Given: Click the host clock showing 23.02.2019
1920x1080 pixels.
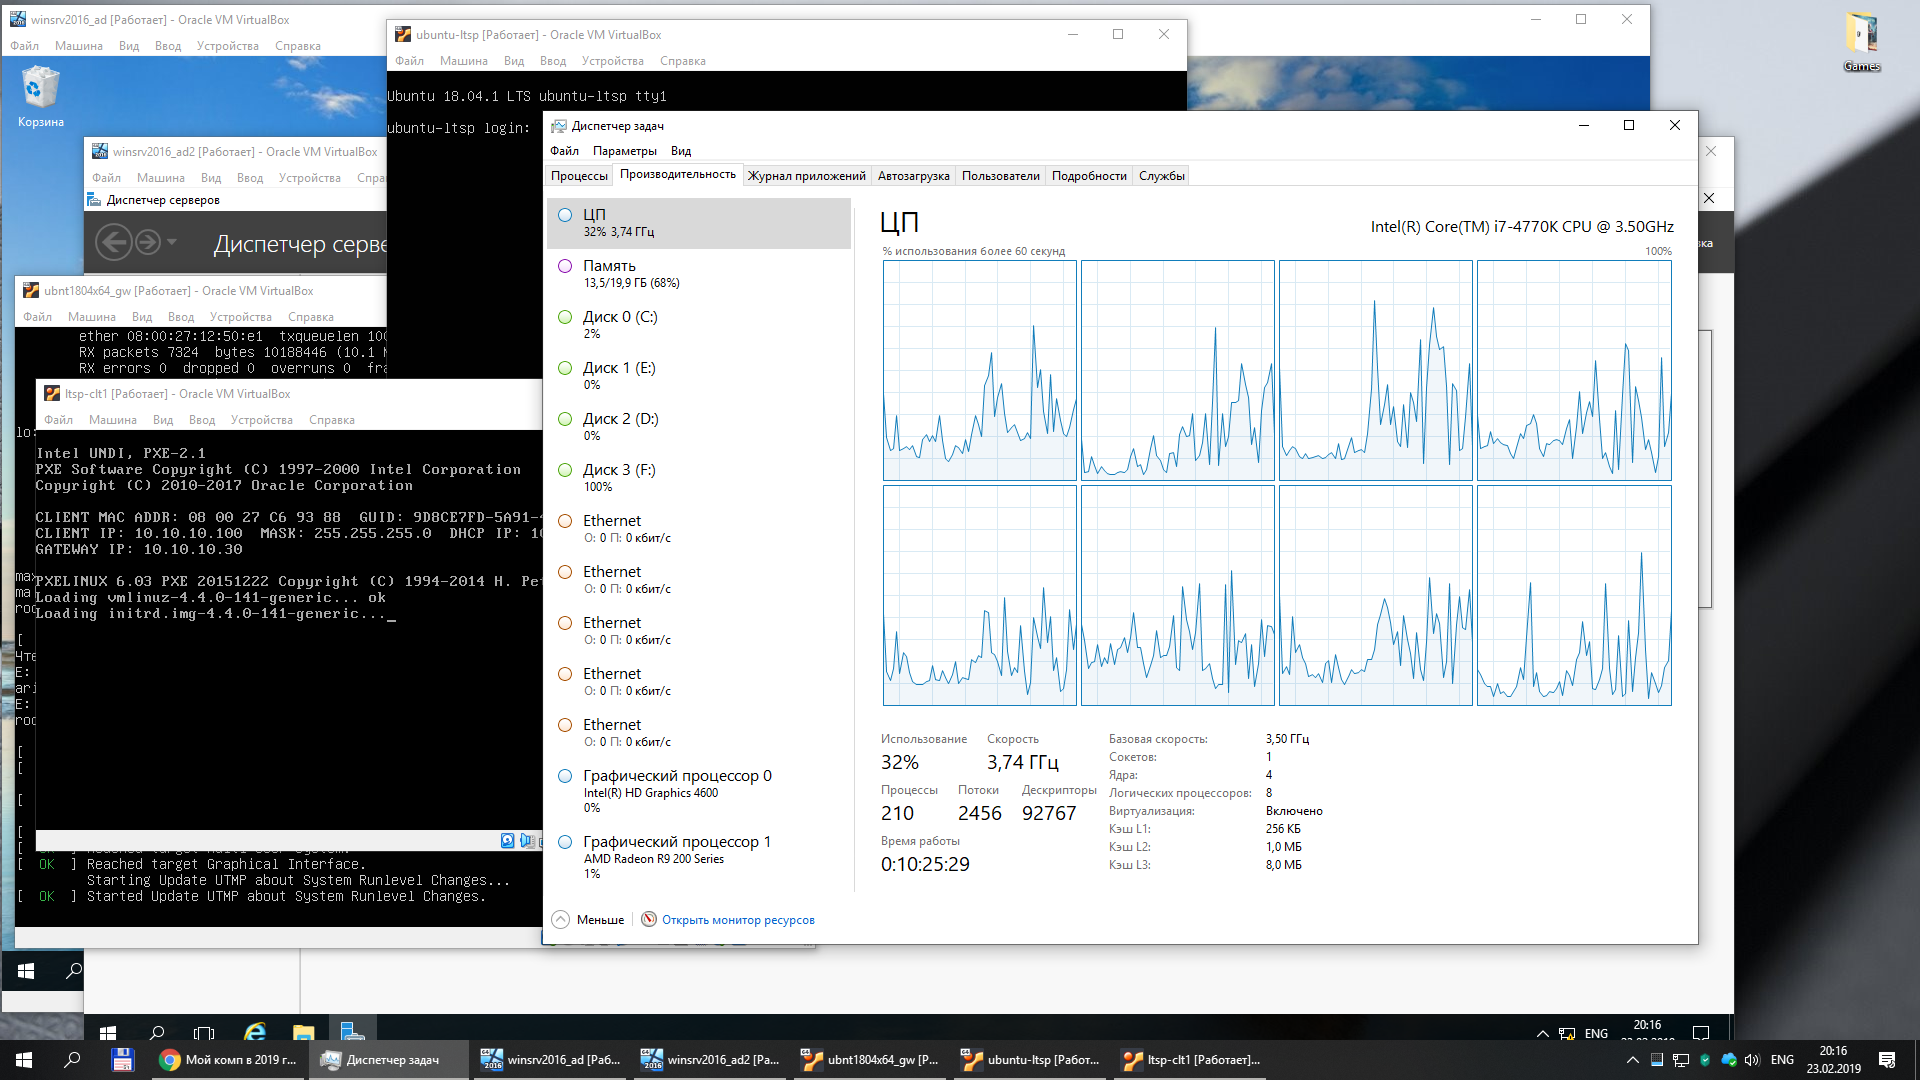Looking at the screenshot, I should click(x=1834, y=1060).
